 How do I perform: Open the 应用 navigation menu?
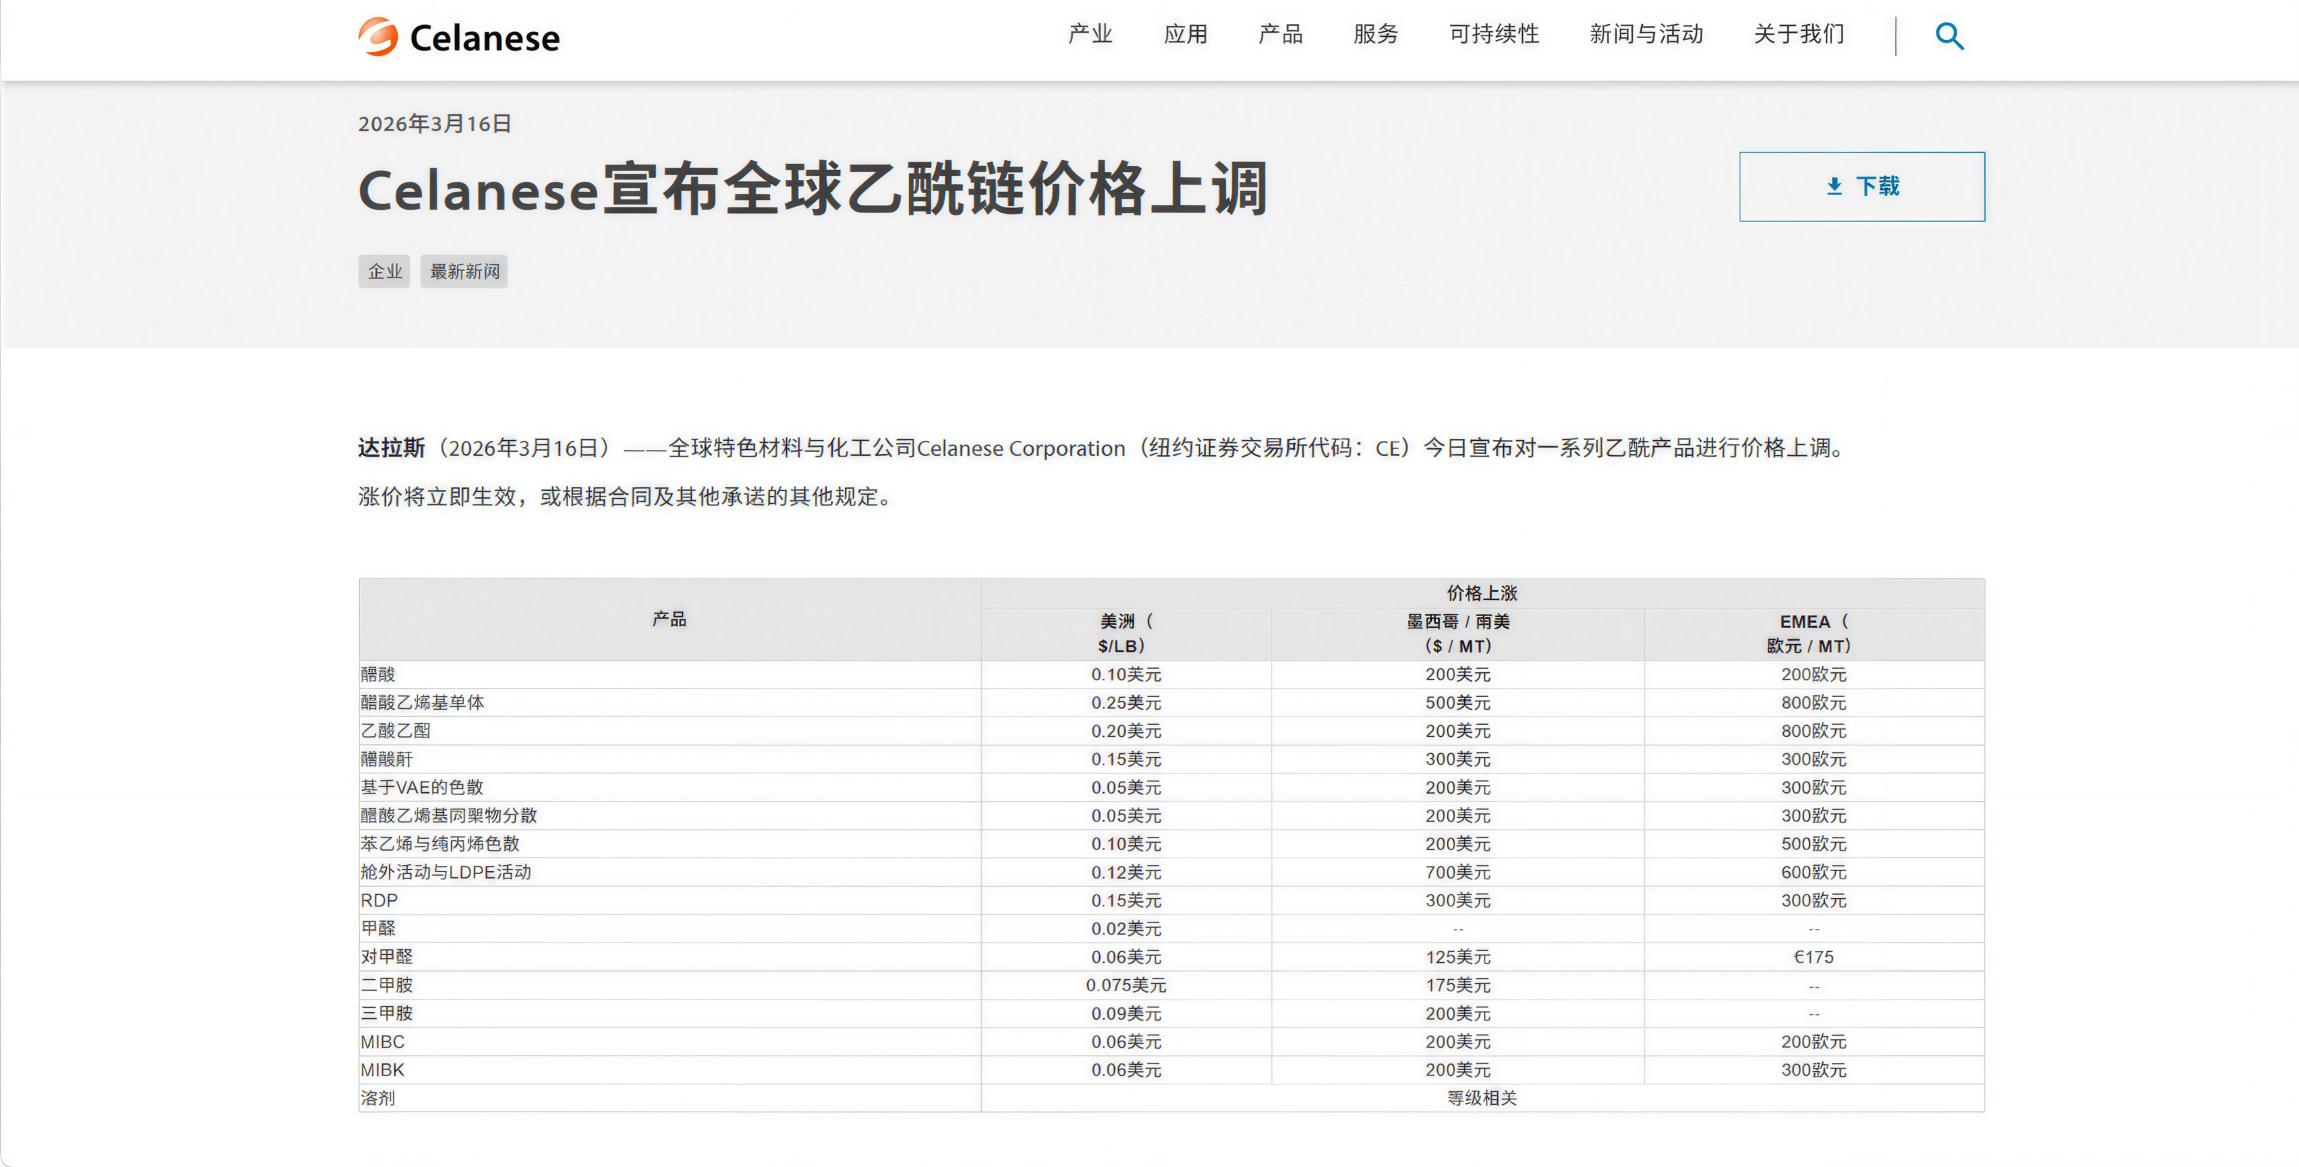[1185, 34]
